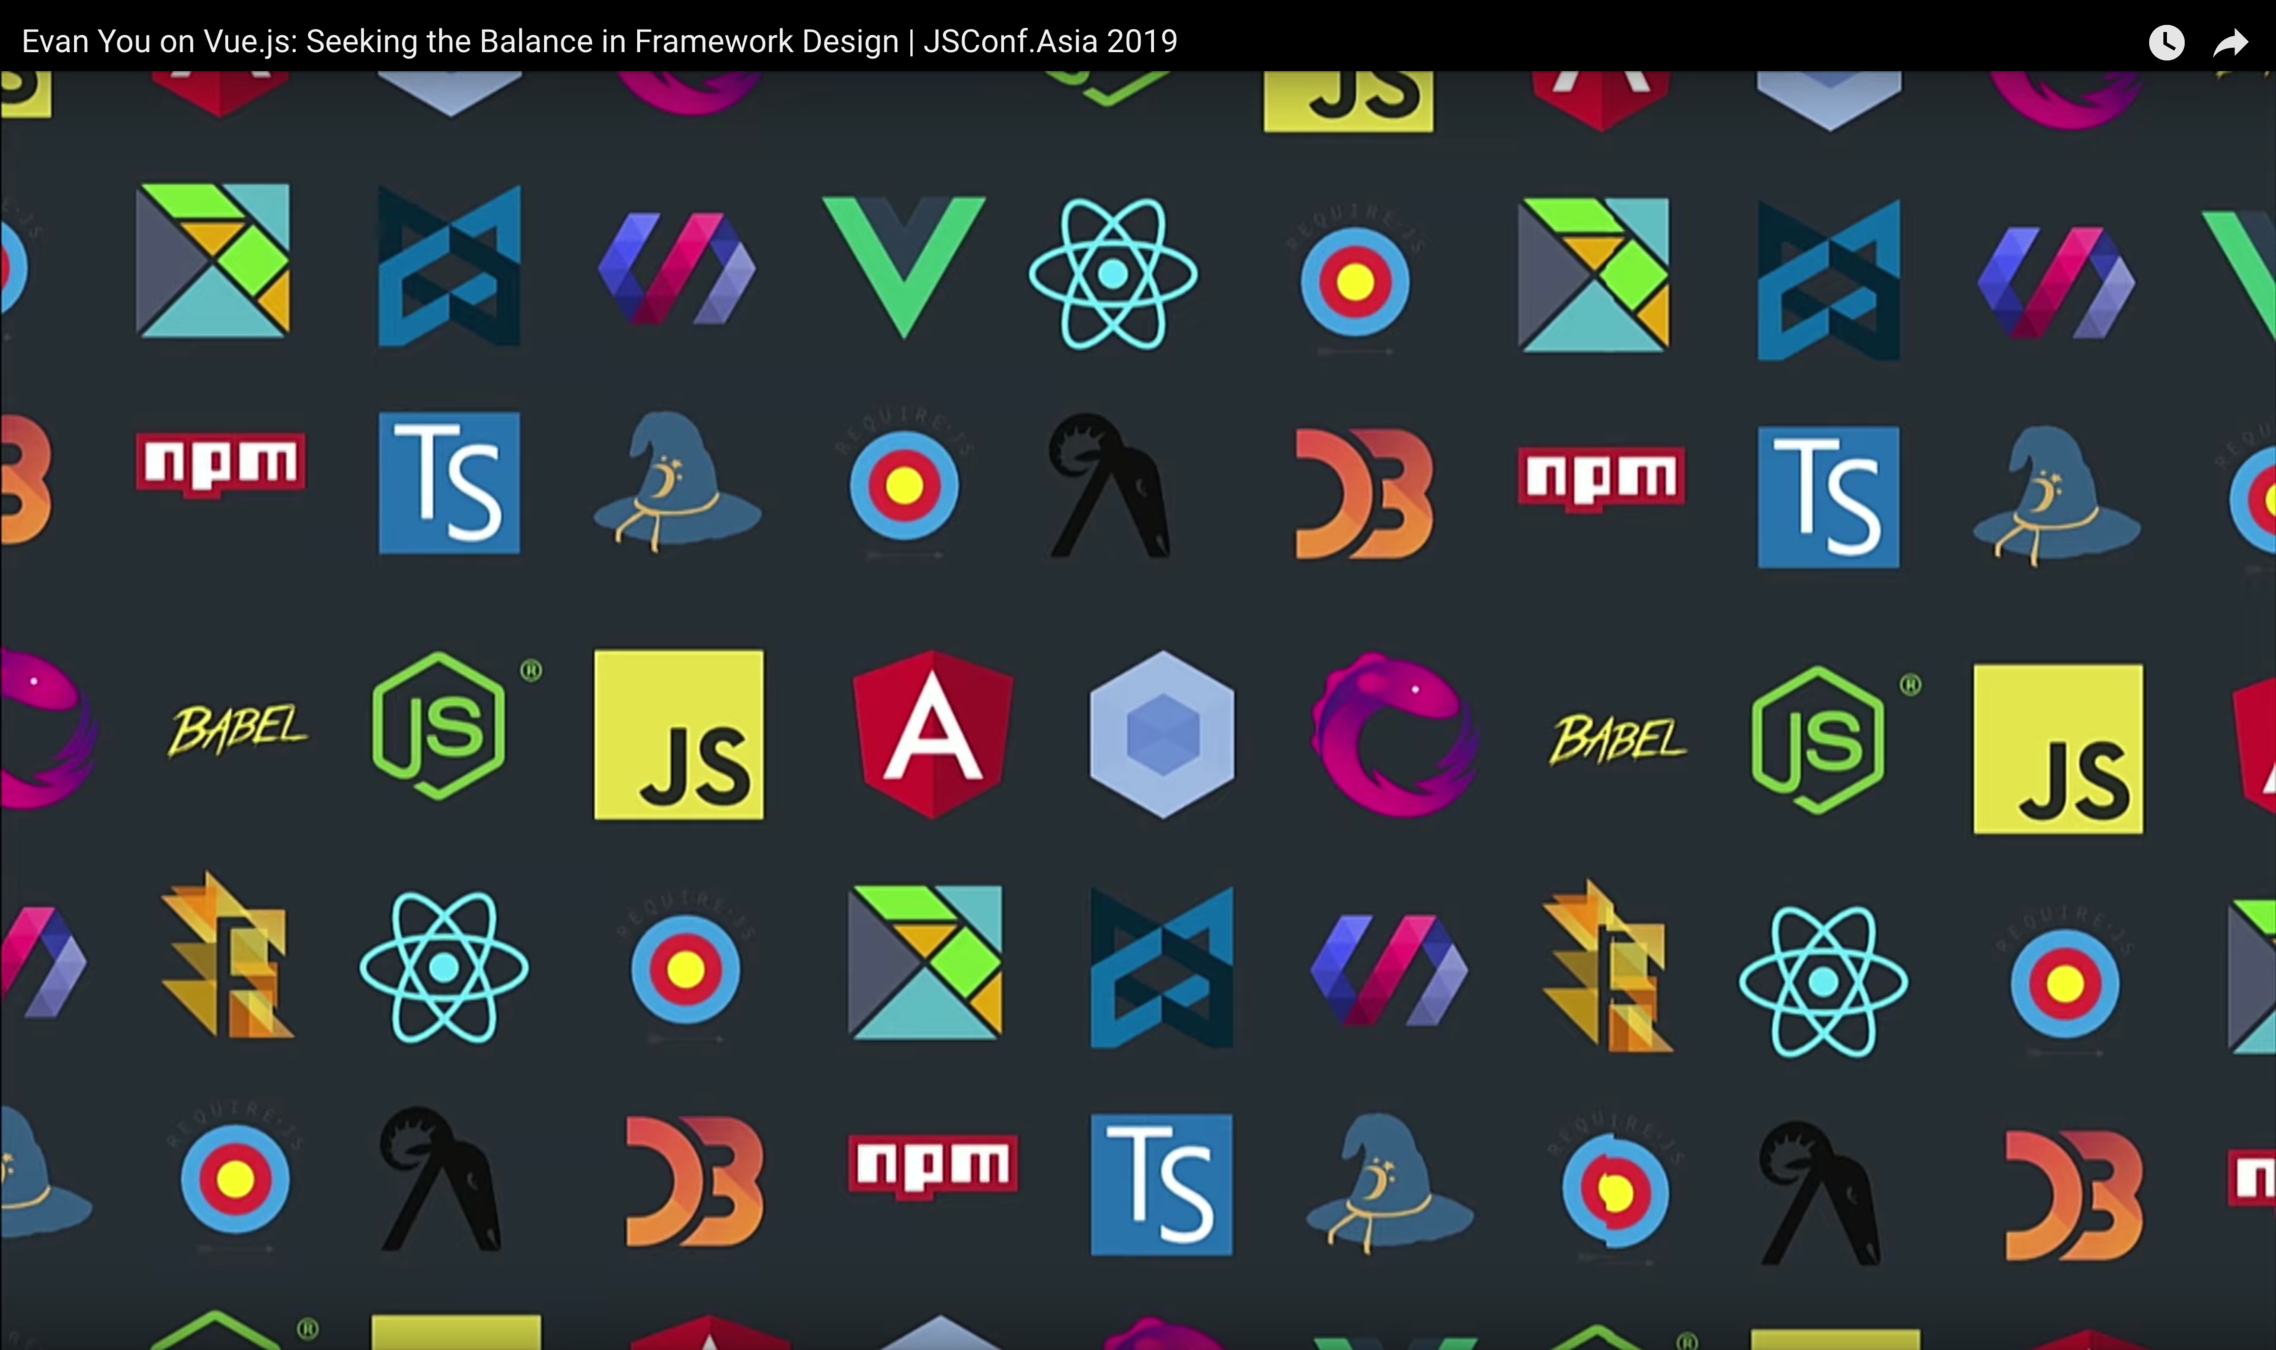Click Babel text logo right of full RxJS
This screenshot has height=1350, width=2276.
coord(1617,741)
